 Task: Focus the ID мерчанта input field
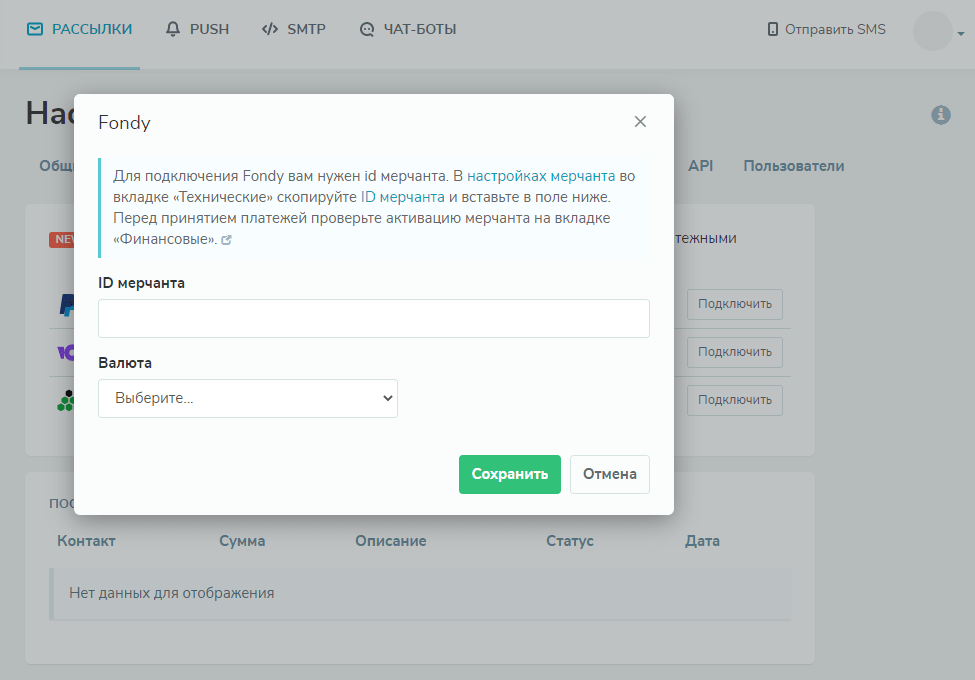(x=373, y=318)
